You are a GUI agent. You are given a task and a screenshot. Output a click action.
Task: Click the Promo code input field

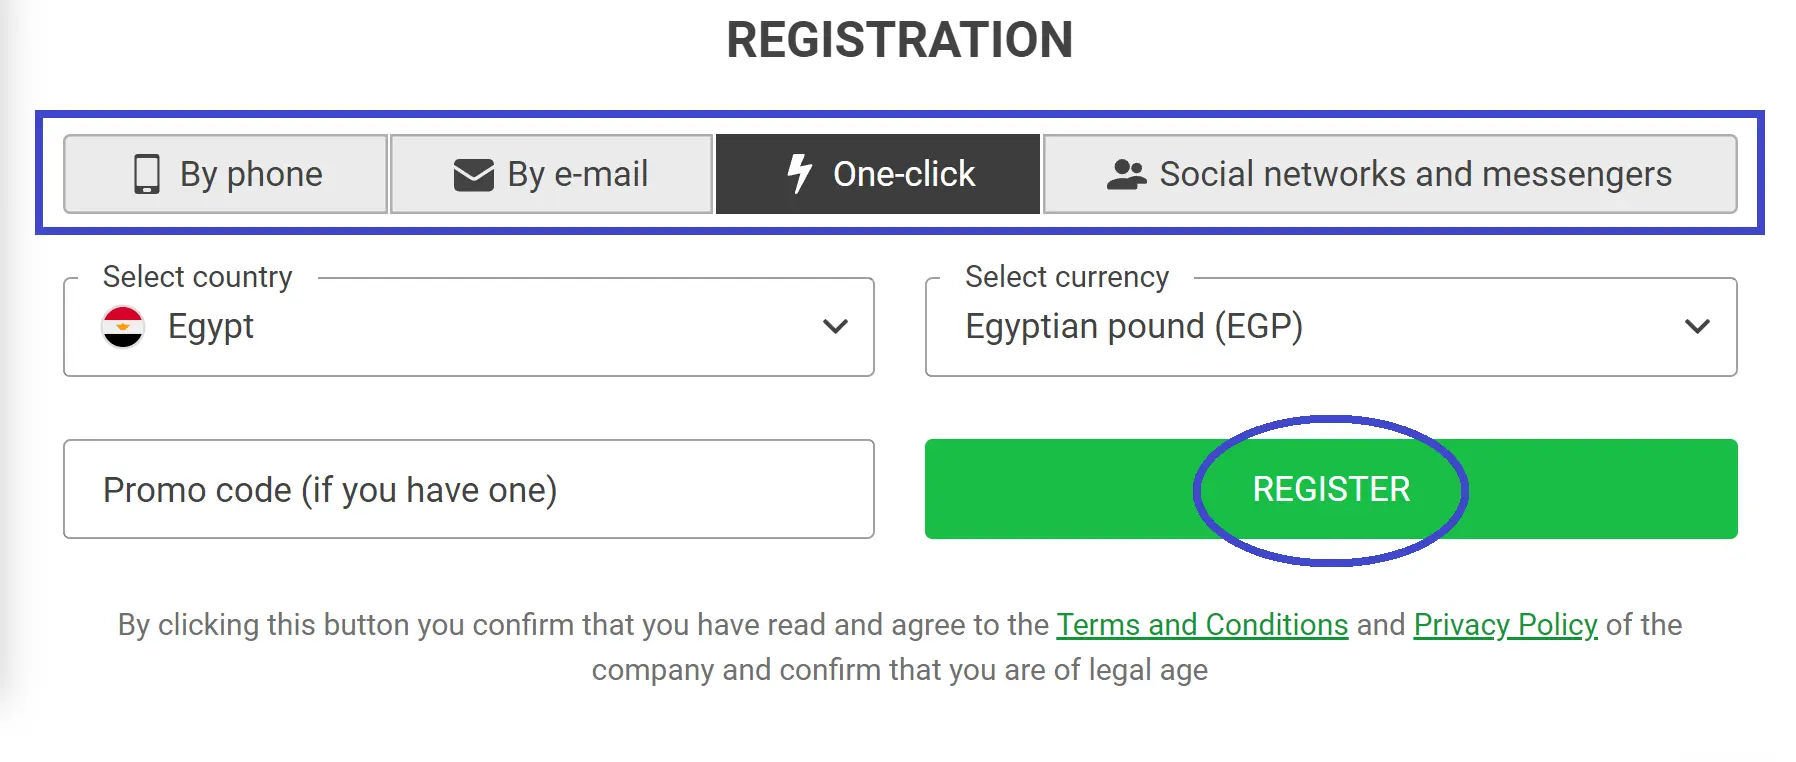468,489
